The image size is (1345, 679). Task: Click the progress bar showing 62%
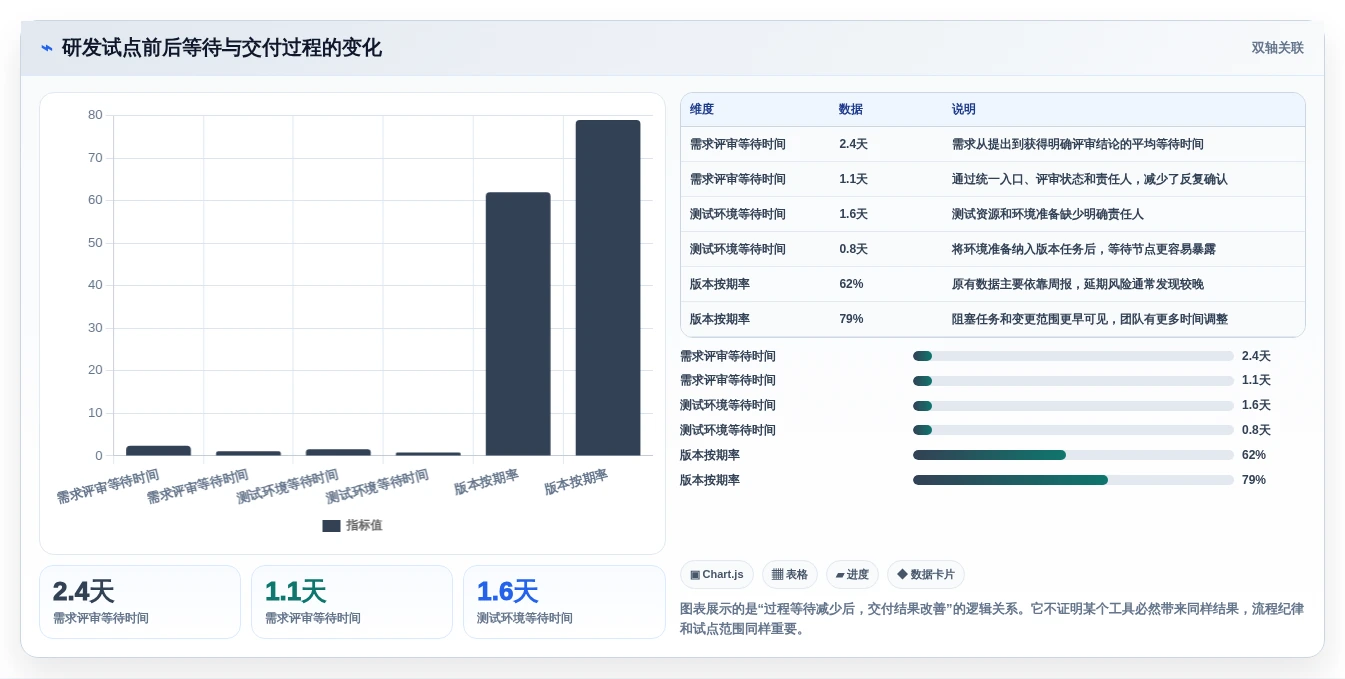tap(1073, 455)
